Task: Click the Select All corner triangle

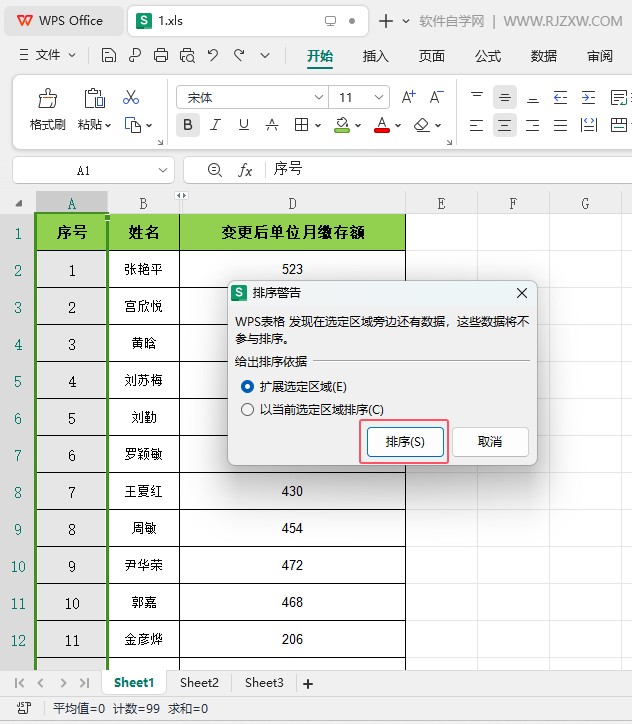Action: [18, 203]
